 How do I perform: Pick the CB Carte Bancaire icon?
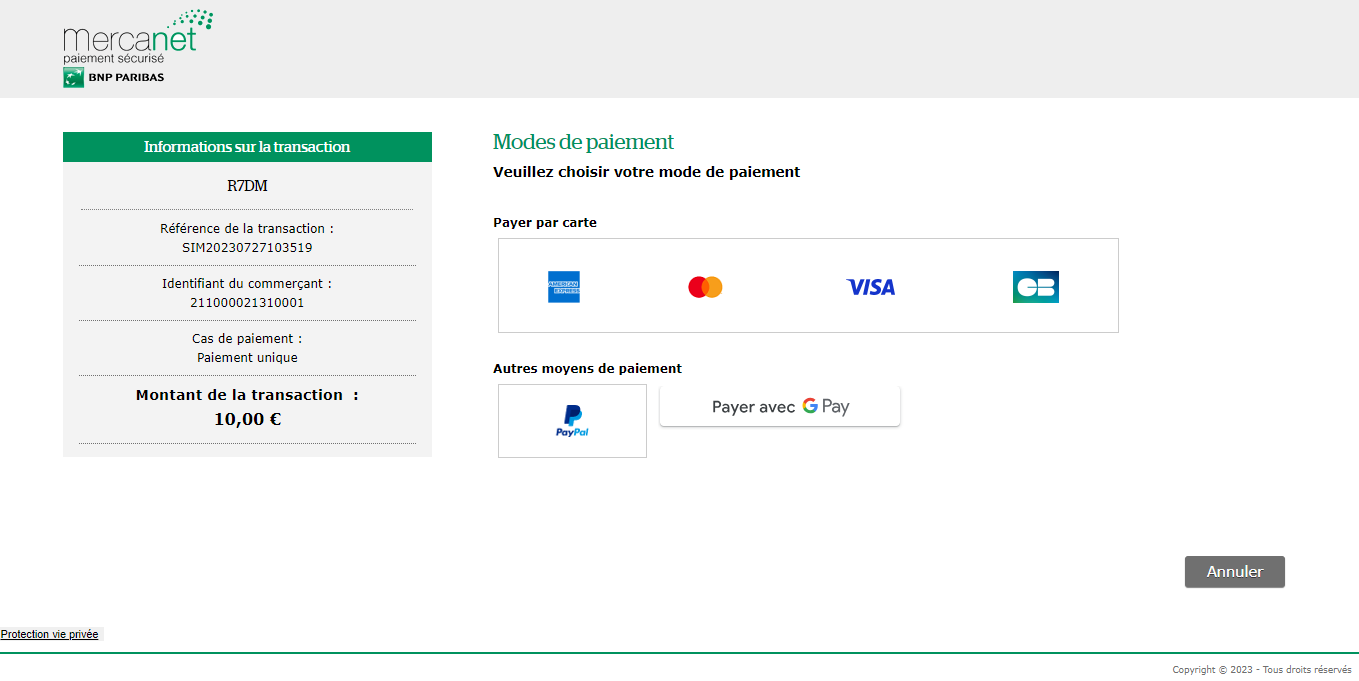[1035, 287]
